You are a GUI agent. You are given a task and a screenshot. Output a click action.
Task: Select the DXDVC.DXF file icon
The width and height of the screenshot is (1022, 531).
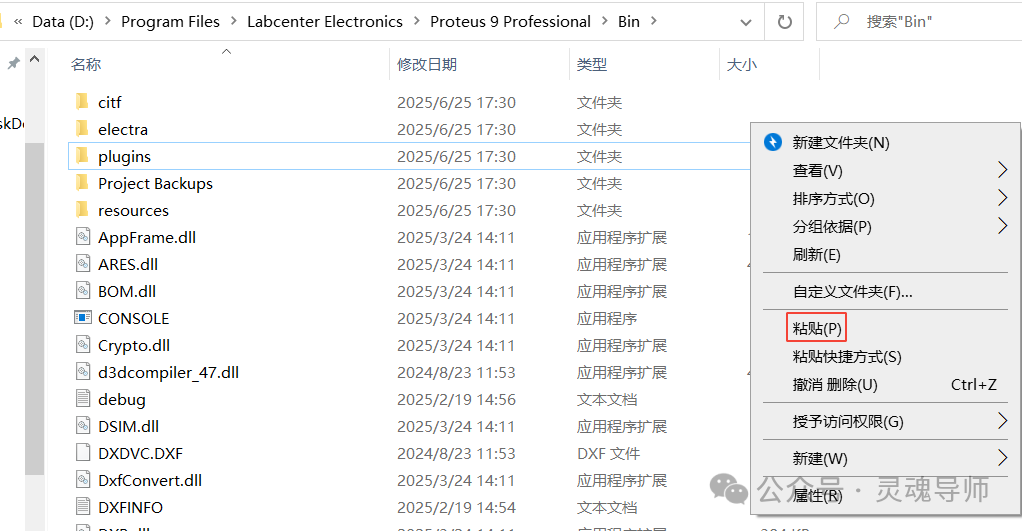(x=83, y=453)
